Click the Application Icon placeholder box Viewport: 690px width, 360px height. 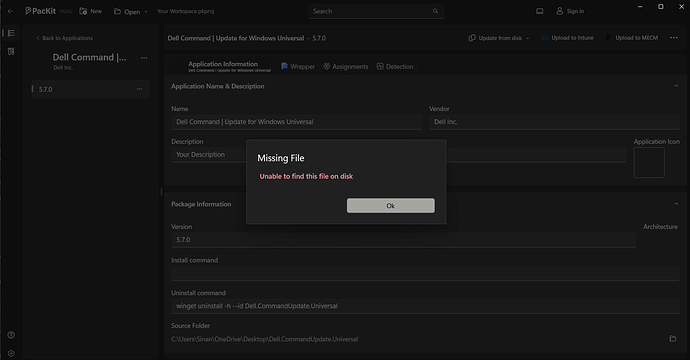[649, 162]
